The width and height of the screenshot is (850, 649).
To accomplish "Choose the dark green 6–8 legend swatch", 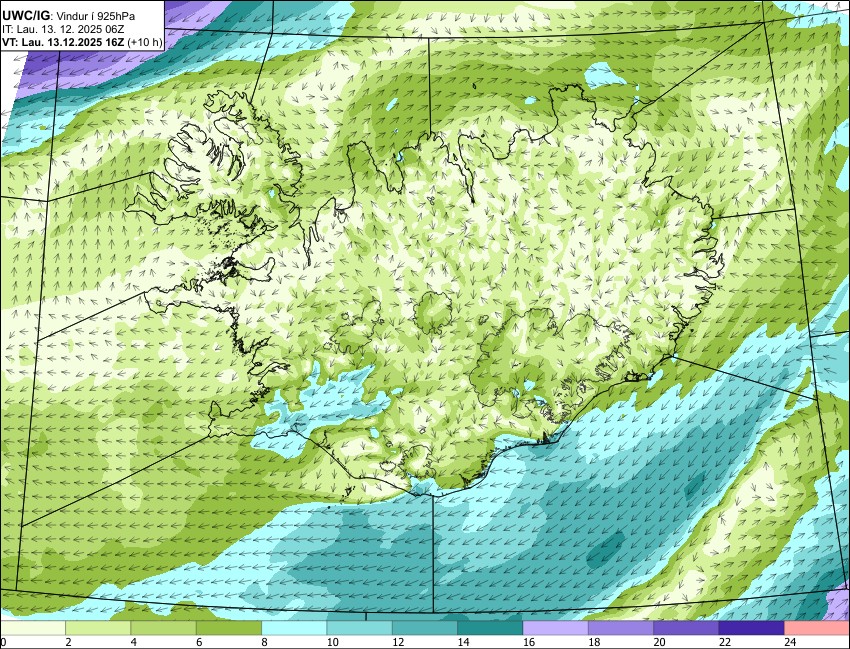I will click(229, 628).
